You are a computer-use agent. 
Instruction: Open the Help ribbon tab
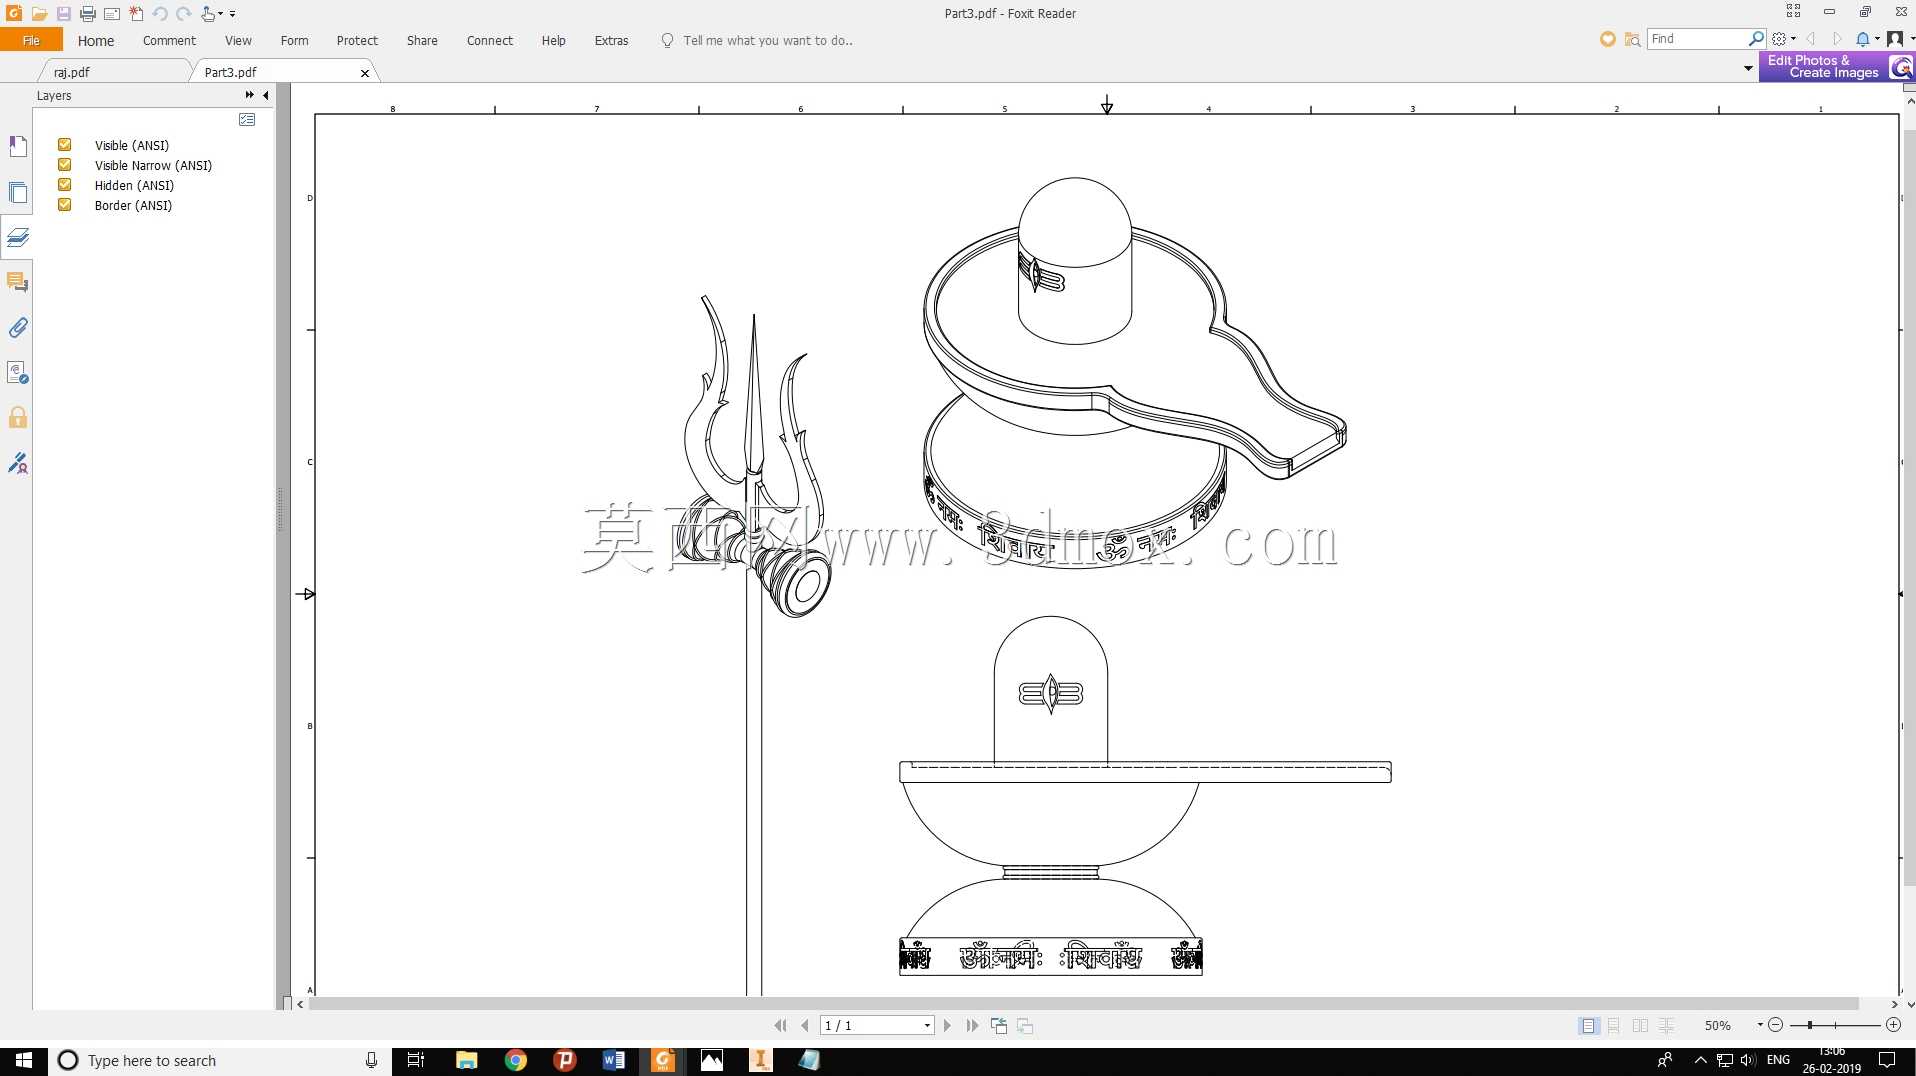click(553, 41)
